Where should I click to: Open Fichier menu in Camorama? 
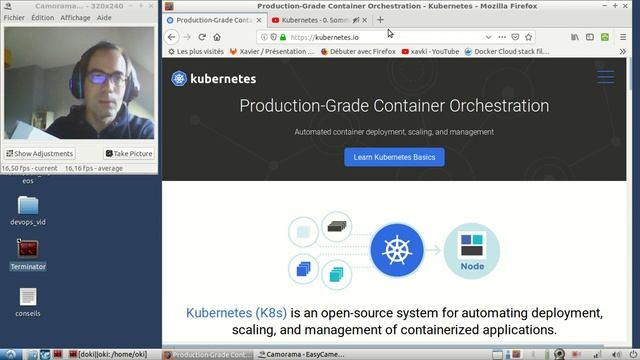coord(14,18)
